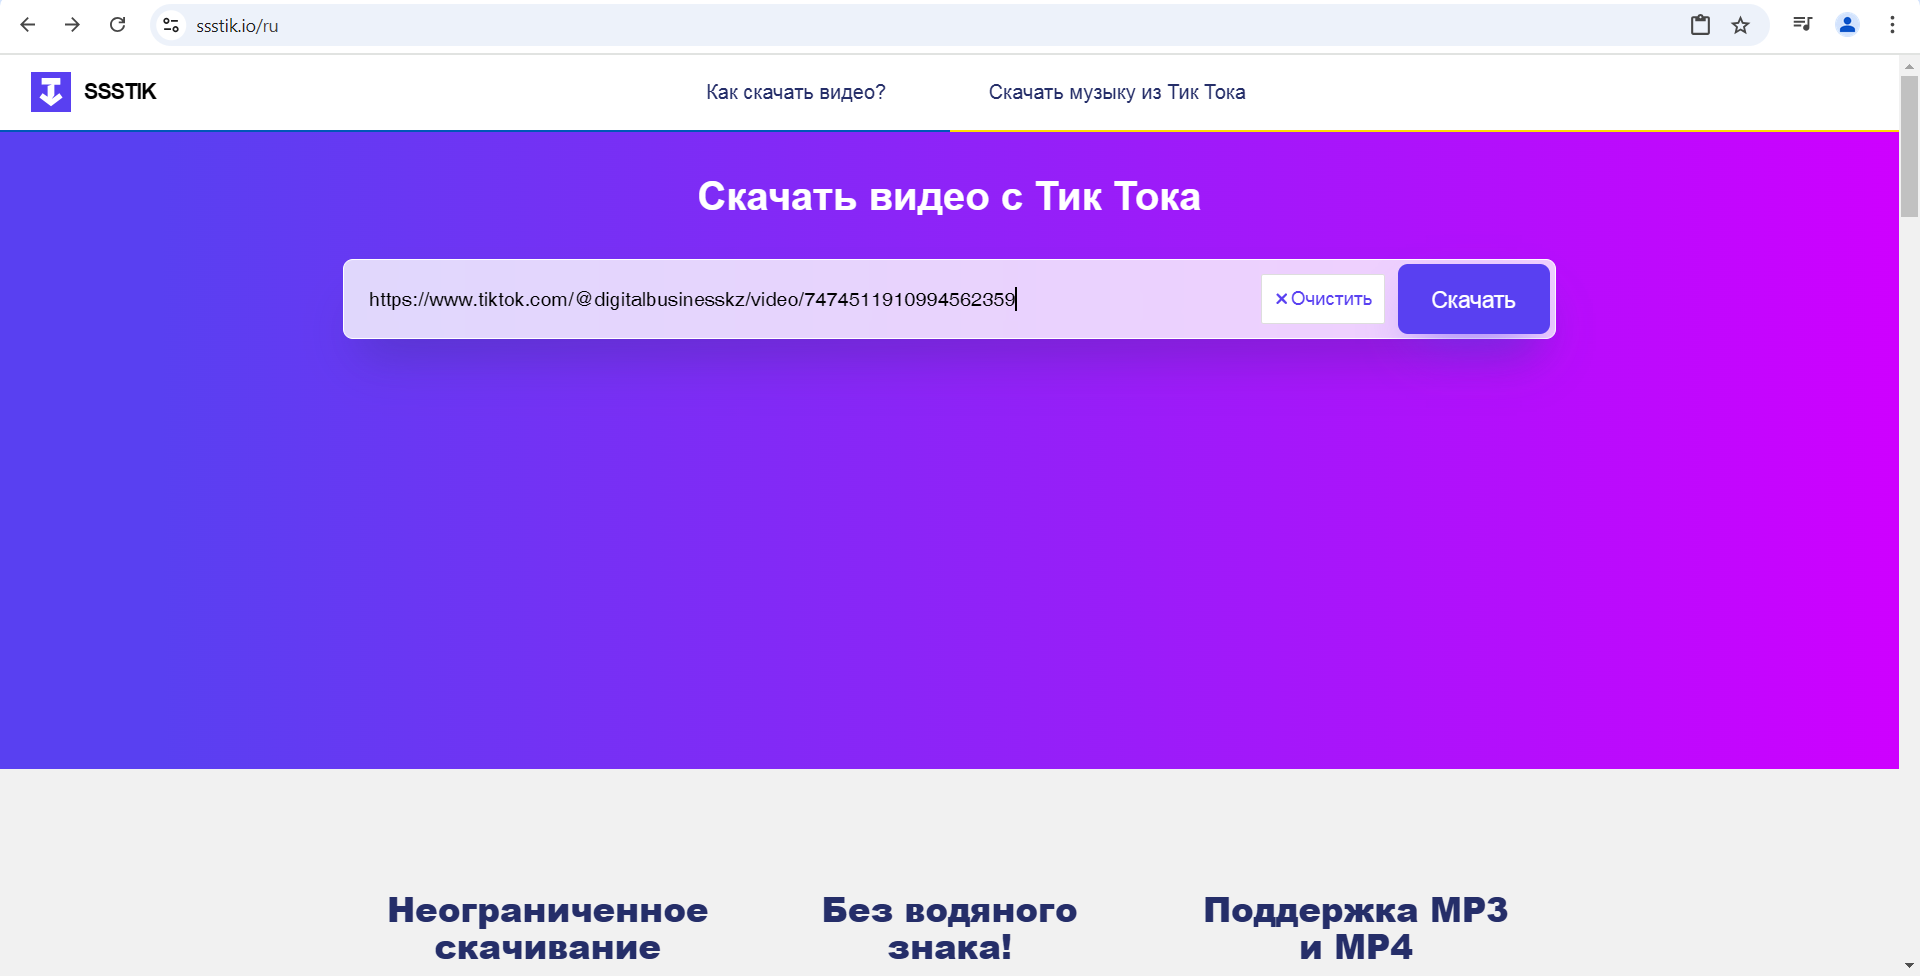This screenshot has height=976, width=1920.
Task: Clear the URL with 'Очистить' button
Action: point(1323,299)
